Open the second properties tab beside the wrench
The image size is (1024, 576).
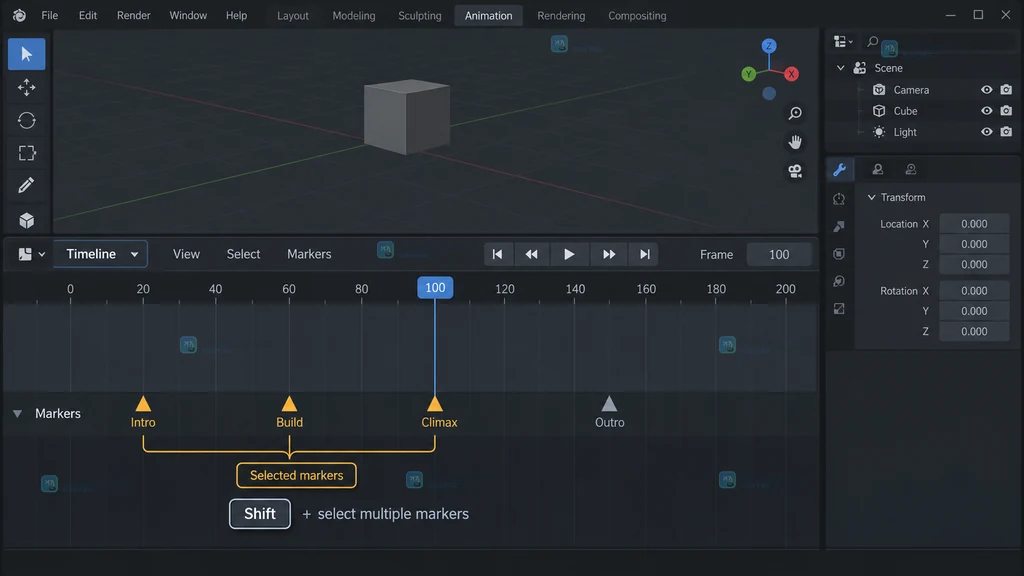878,170
